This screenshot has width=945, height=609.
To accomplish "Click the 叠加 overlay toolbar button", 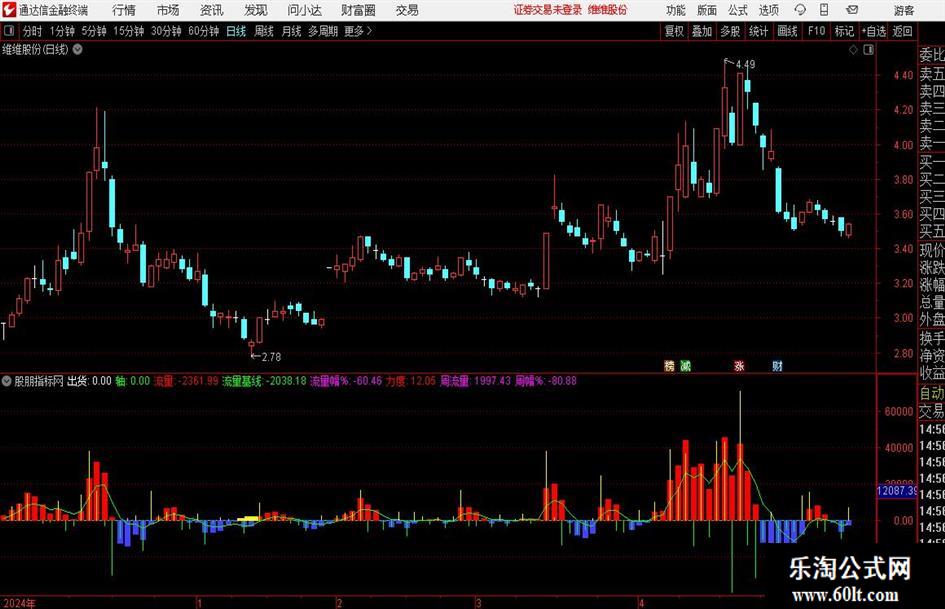I will [702, 31].
